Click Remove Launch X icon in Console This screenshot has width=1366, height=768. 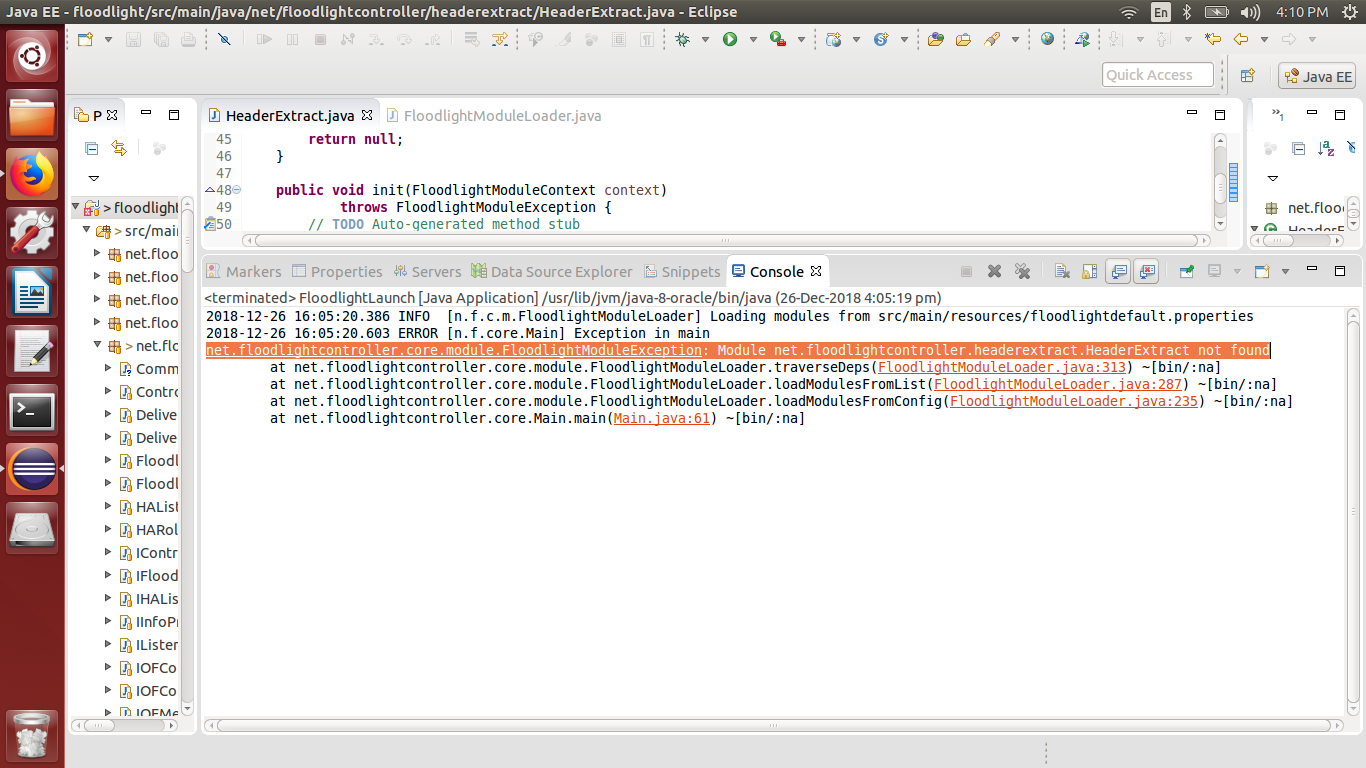tap(994, 271)
